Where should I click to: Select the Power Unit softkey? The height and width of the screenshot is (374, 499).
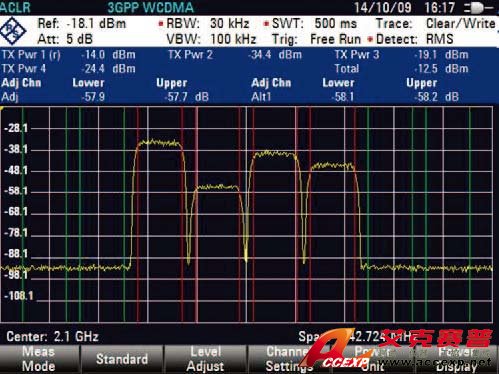point(372,359)
